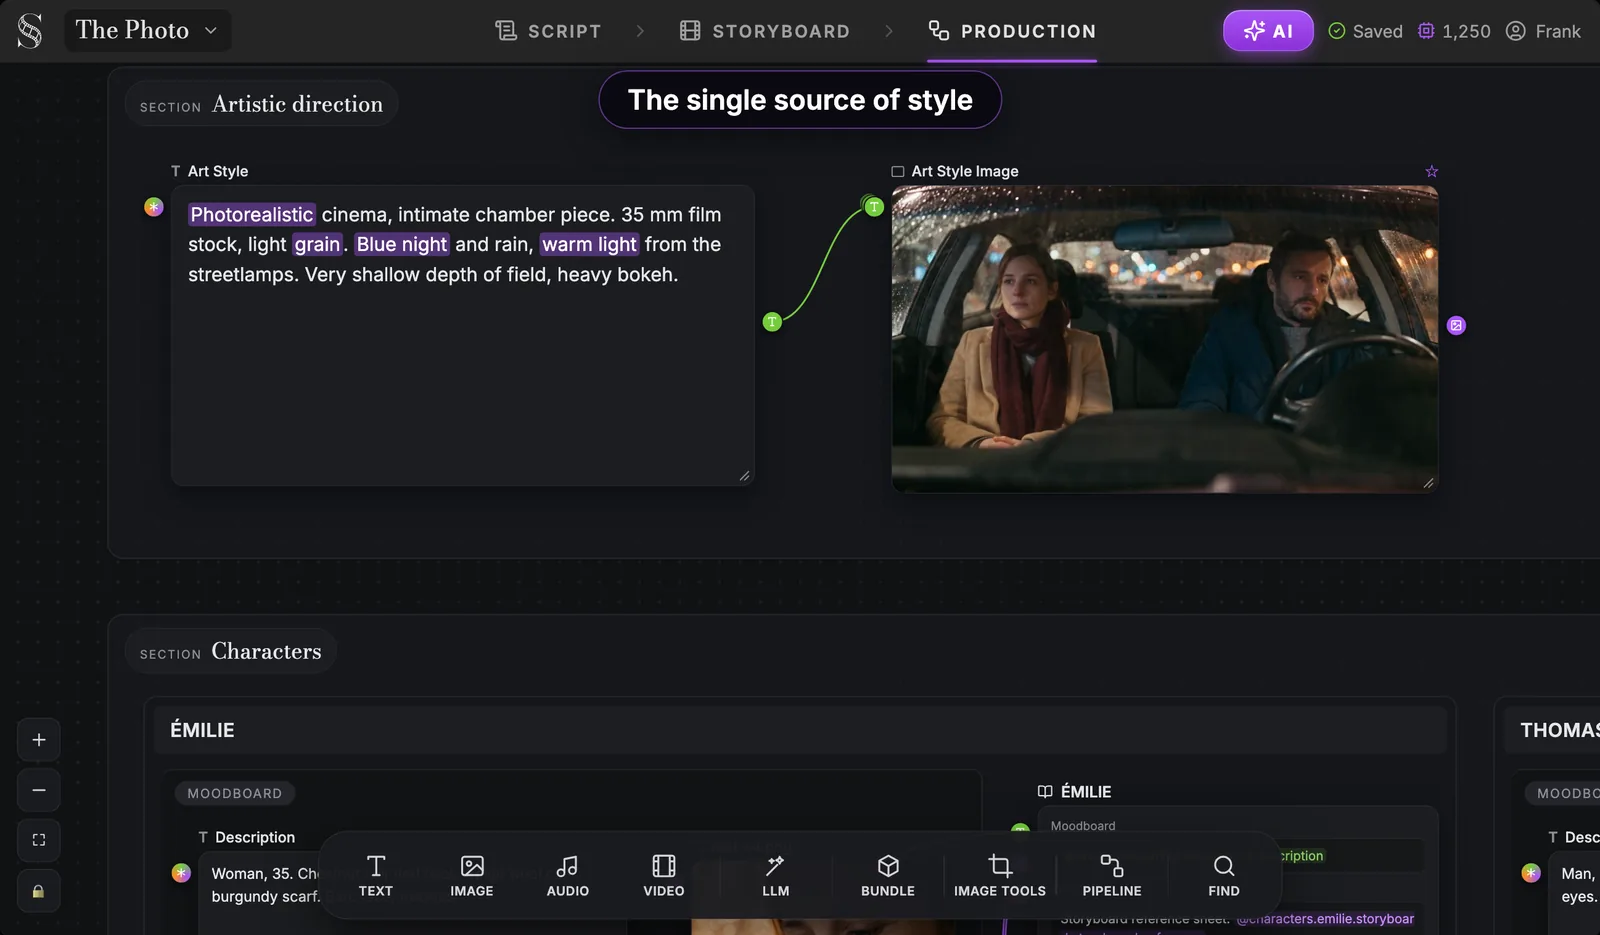Add an Audio node from the toolbar
Image resolution: width=1600 pixels, height=935 pixels.
(568, 875)
